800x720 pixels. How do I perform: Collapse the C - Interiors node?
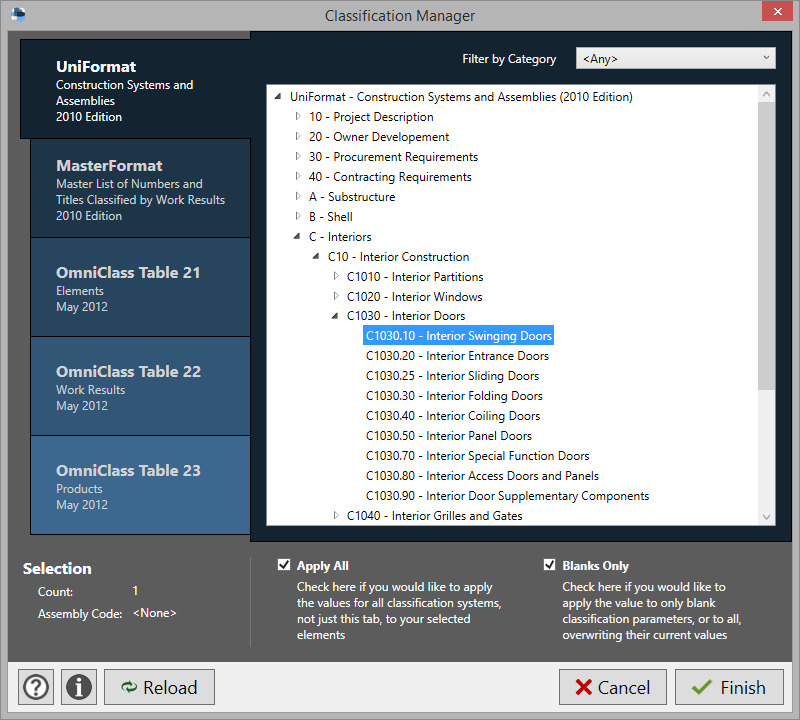(x=296, y=236)
